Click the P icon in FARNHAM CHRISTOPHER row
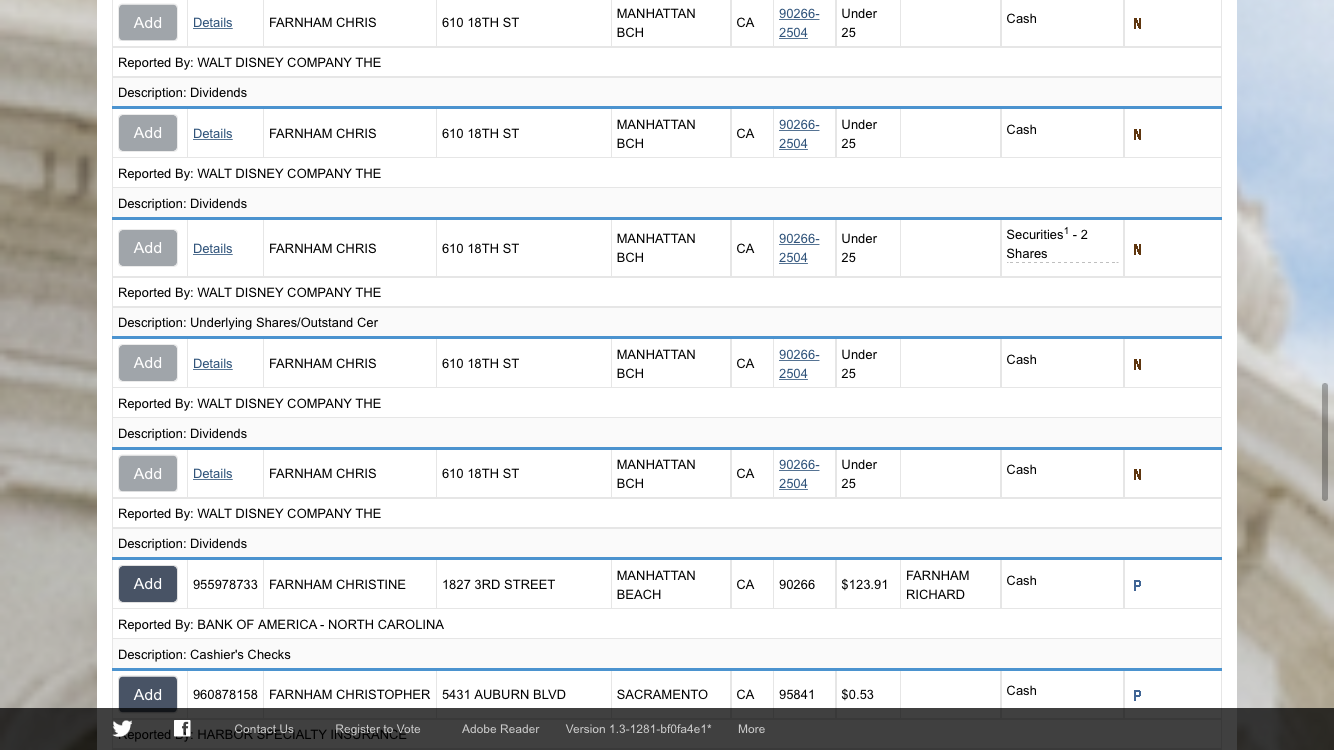Image resolution: width=1334 pixels, height=750 pixels. pyautogui.click(x=1137, y=696)
